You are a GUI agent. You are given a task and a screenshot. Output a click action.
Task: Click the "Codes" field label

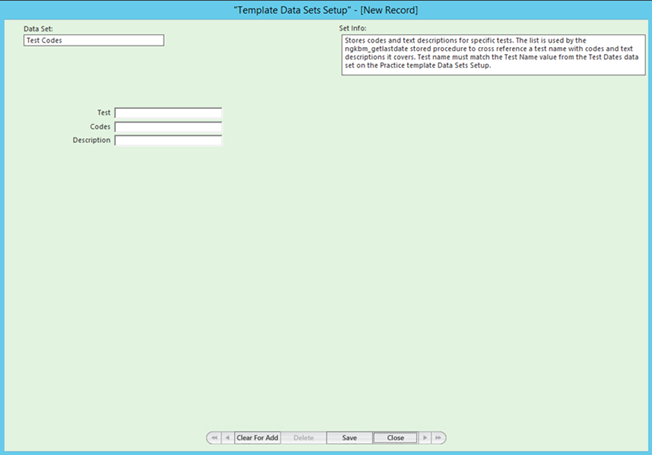point(100,126)
